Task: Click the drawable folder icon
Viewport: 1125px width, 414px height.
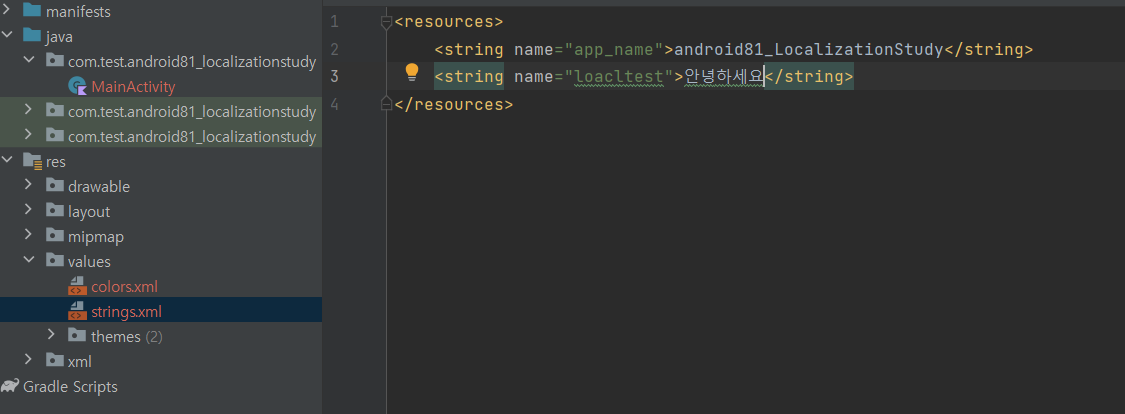Action: tap(55, 186)
